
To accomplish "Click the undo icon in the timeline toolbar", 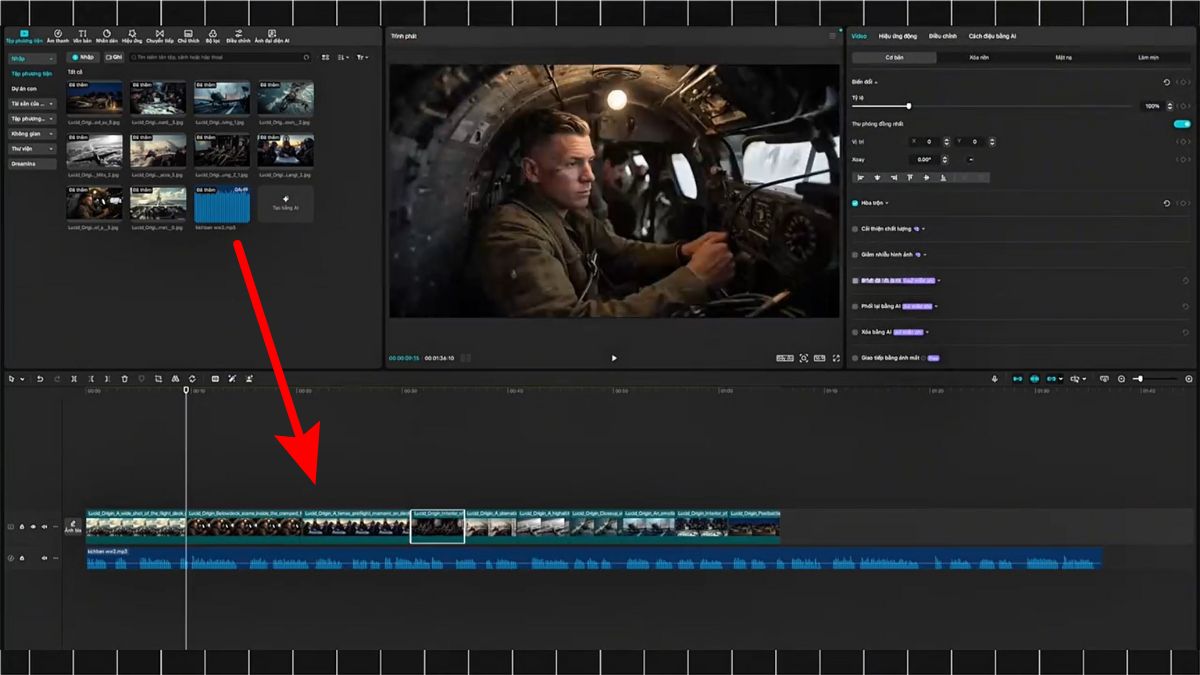I will click(x=40, y=379).
